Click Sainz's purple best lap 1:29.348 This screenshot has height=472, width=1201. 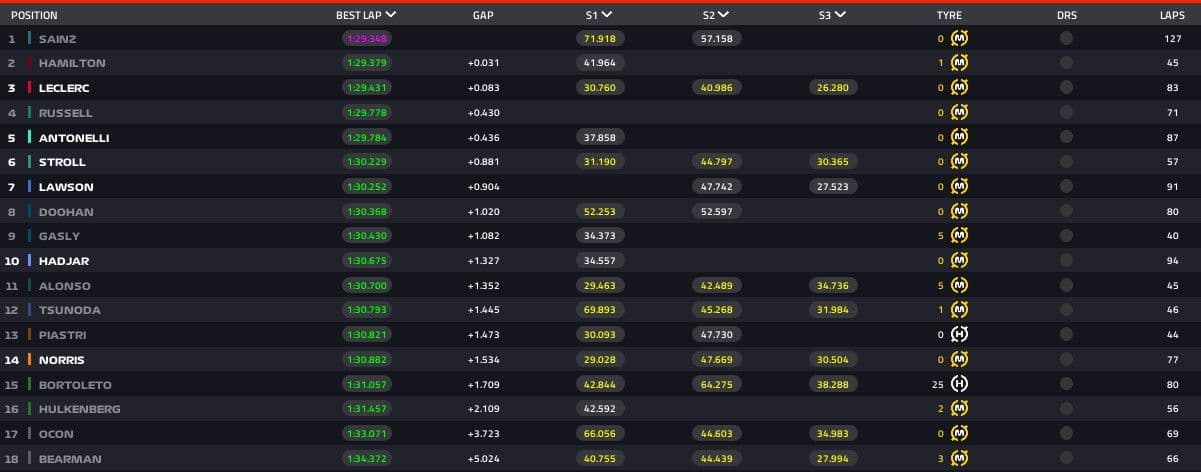click(x=366, y=38)
